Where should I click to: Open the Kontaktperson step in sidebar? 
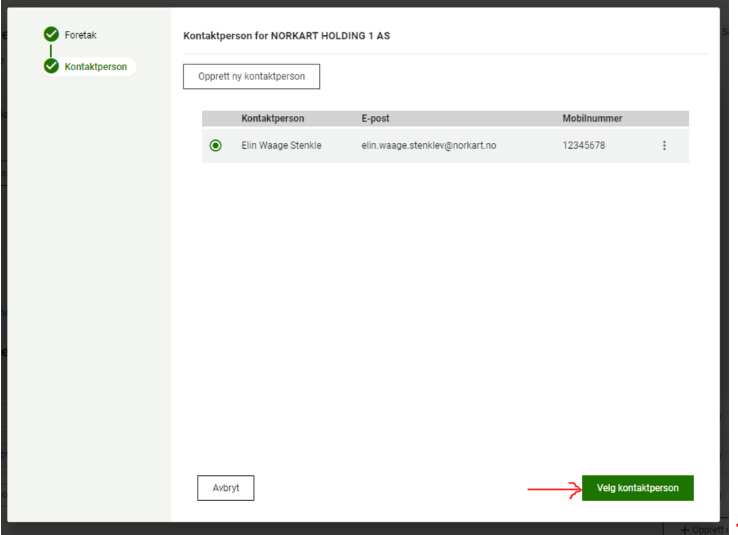[x=95, y=67]
